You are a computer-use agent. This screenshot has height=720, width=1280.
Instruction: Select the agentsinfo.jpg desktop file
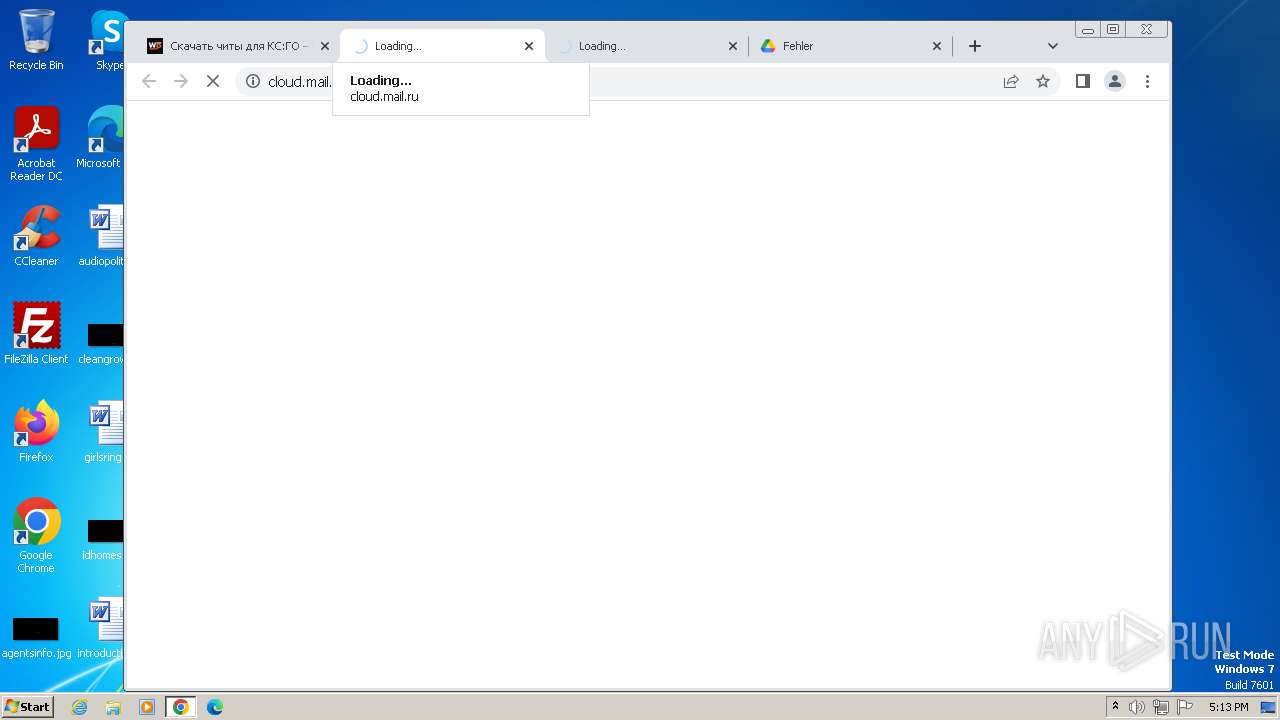click(36, 636)
